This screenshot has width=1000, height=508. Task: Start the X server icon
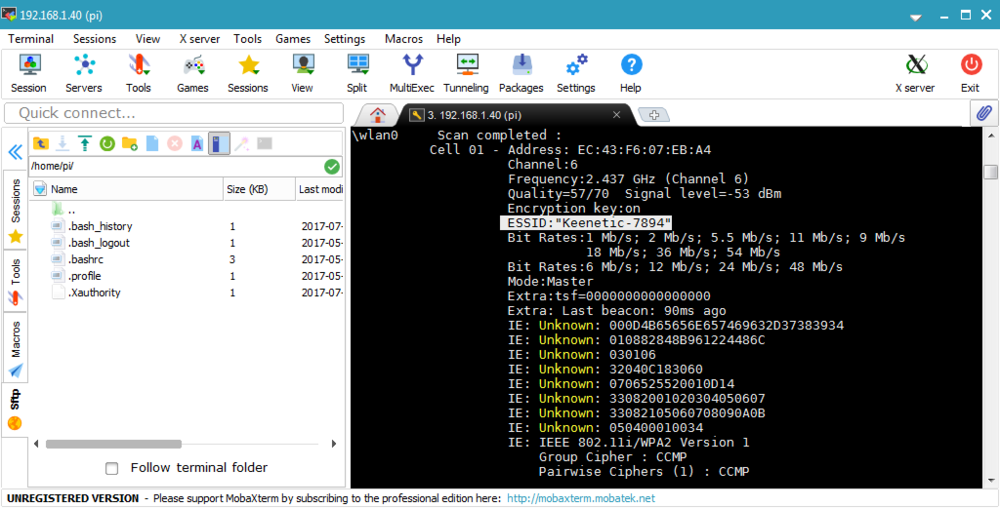click(x=915, y=73)
